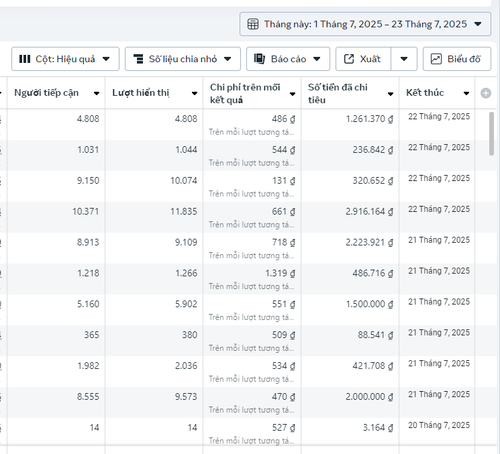Select the reach value 8.913
Screen dimensions: 500x454
tap(88, 242)
